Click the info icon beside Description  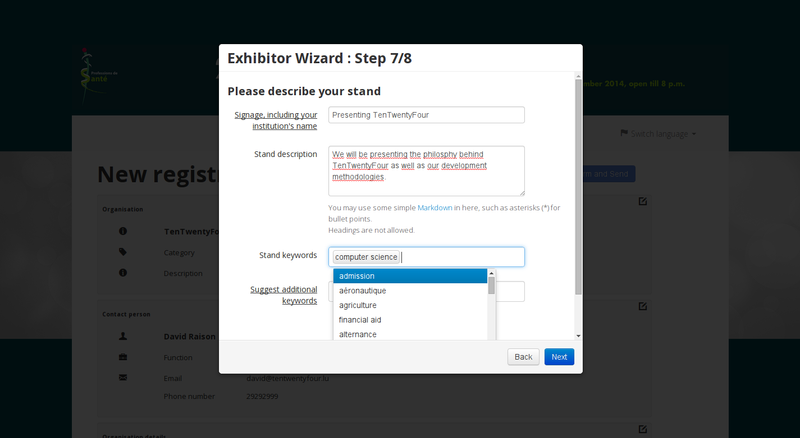pyautogui.click(x=123, y=273)
